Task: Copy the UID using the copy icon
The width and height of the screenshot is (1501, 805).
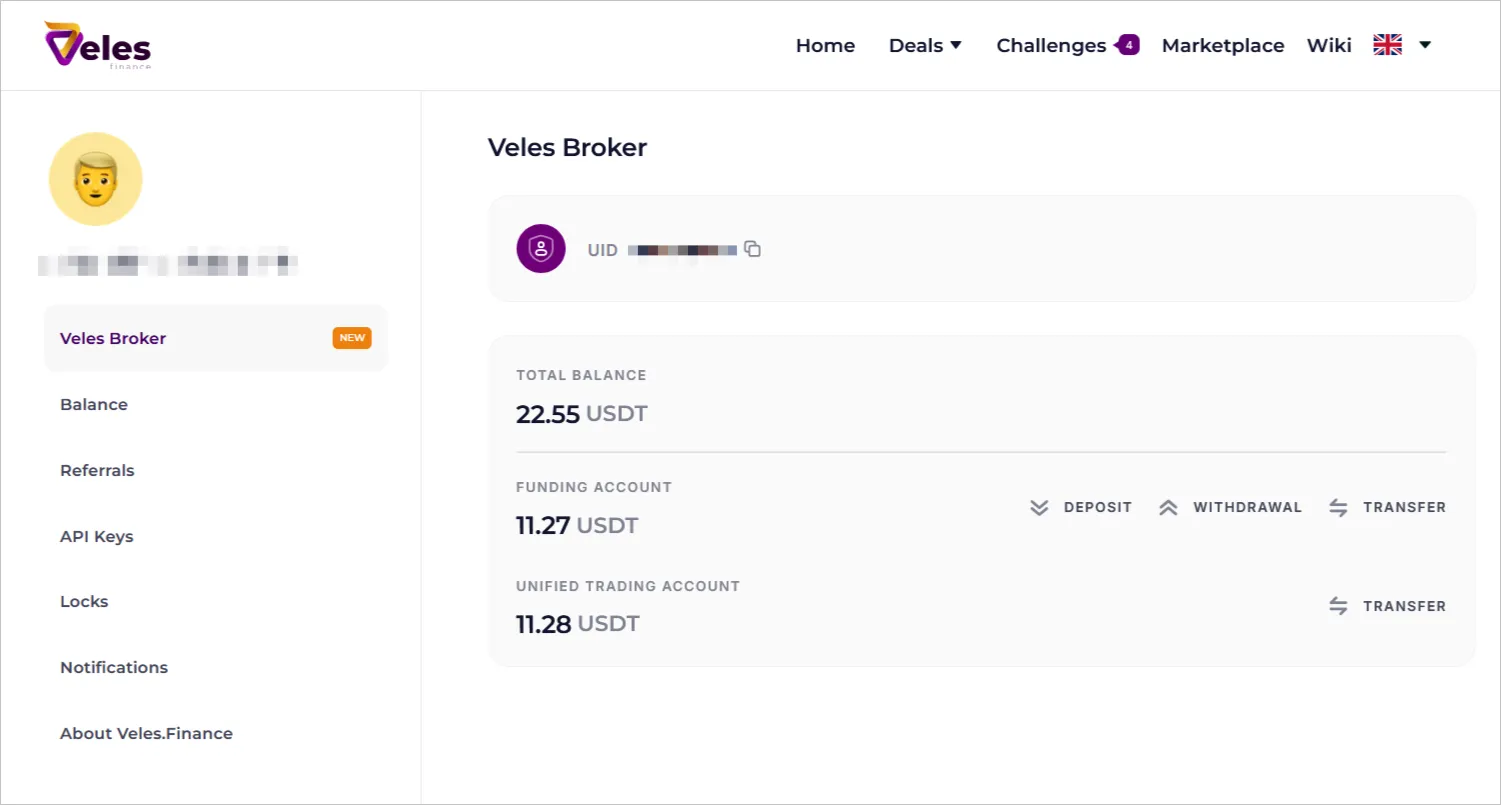Action: point(752,249)
